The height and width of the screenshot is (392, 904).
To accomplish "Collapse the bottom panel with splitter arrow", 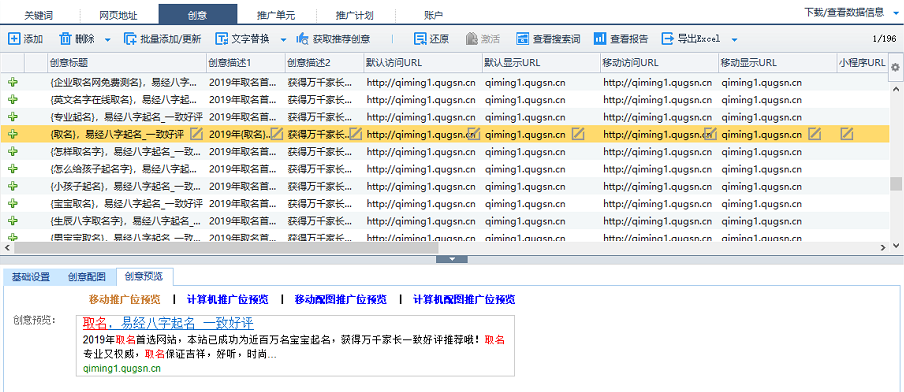I will click(x=451, y=259).
